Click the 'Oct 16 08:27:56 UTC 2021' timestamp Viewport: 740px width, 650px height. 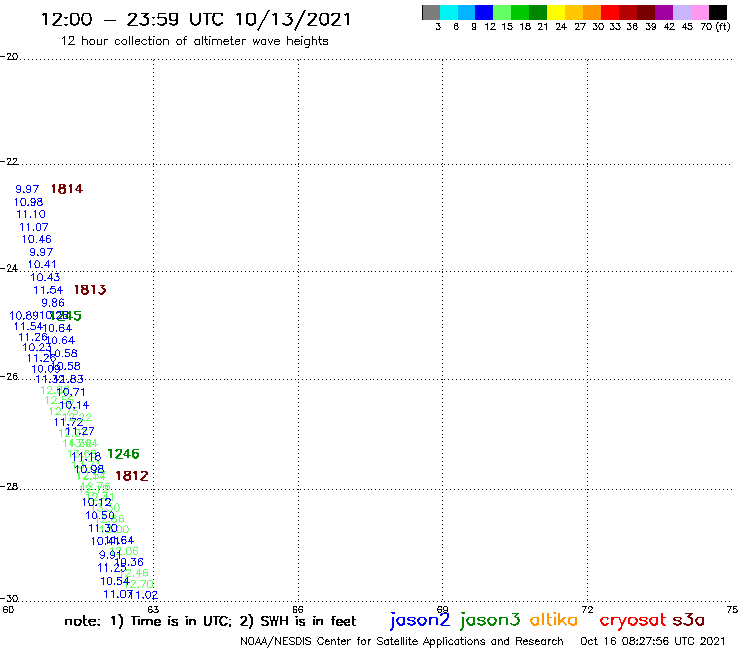pos(653,641)
